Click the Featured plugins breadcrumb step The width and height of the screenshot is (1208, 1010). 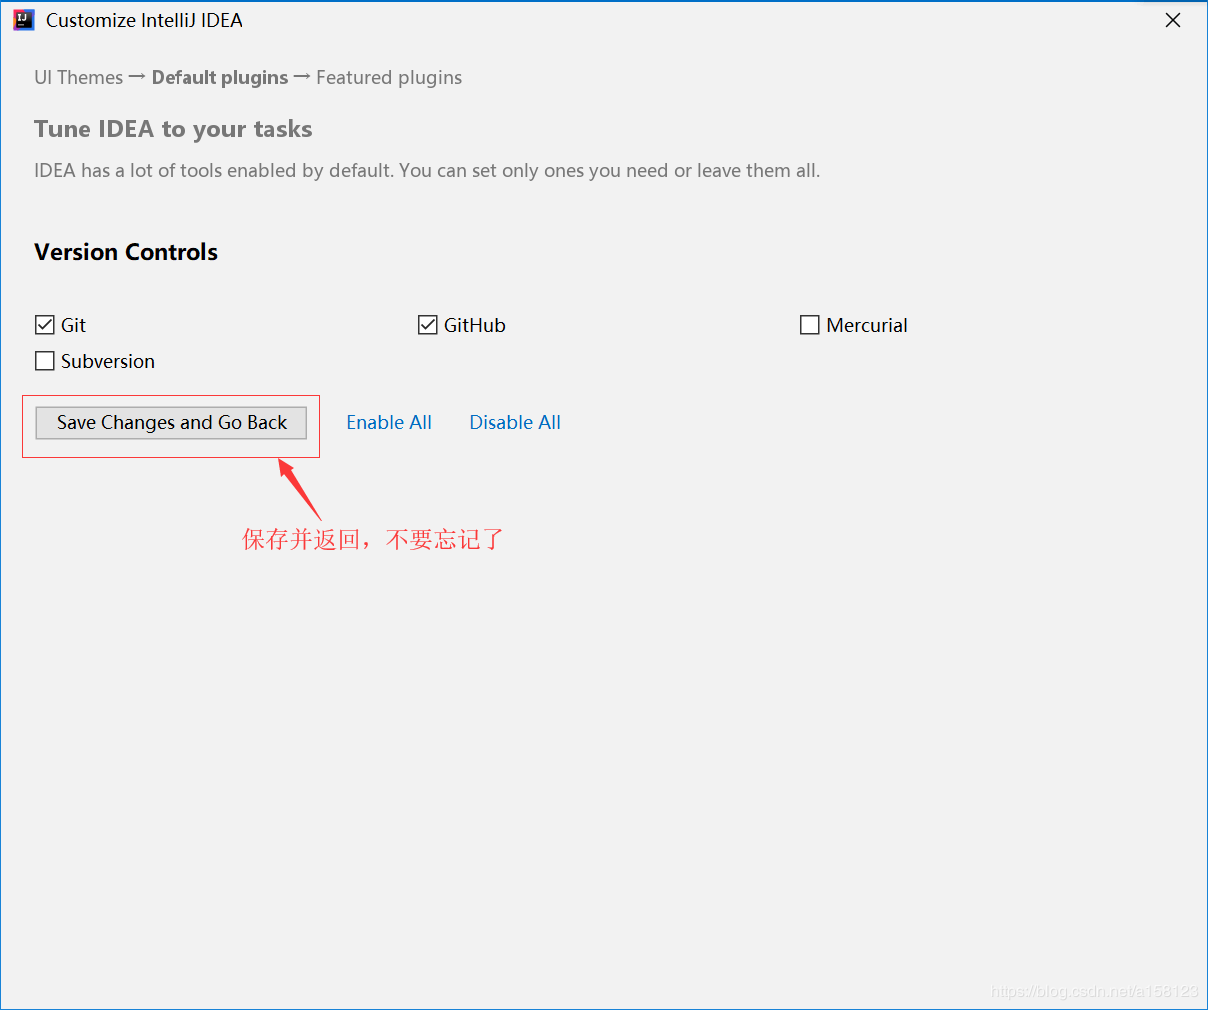(x=389, y=78)
